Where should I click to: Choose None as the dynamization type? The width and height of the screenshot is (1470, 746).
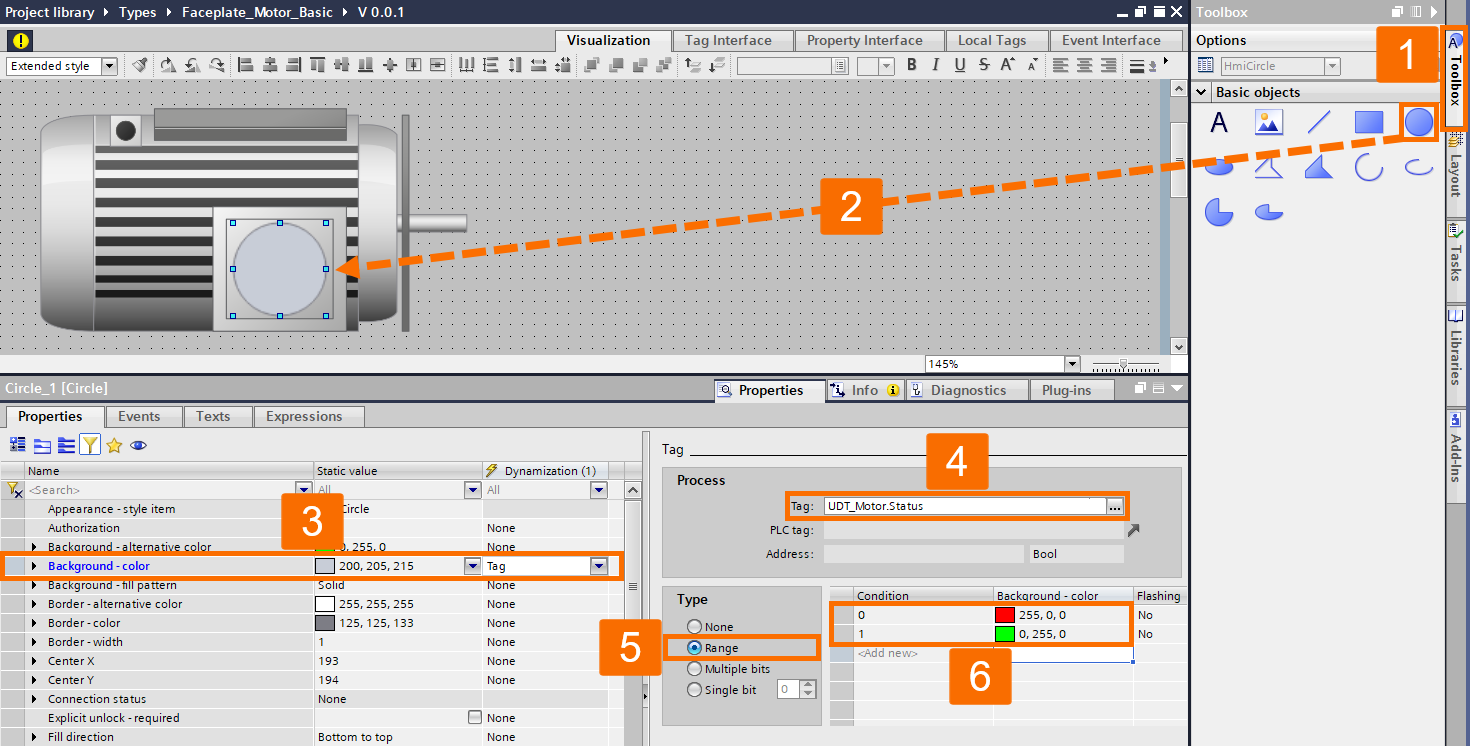point(694,627)
